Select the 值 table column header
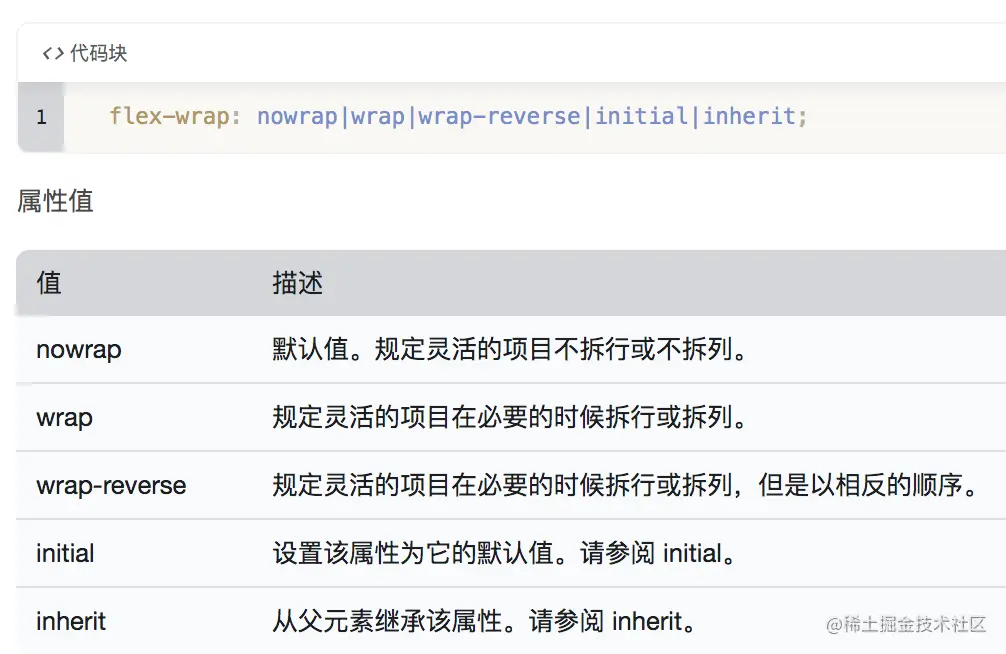 [x=47, y=283]
